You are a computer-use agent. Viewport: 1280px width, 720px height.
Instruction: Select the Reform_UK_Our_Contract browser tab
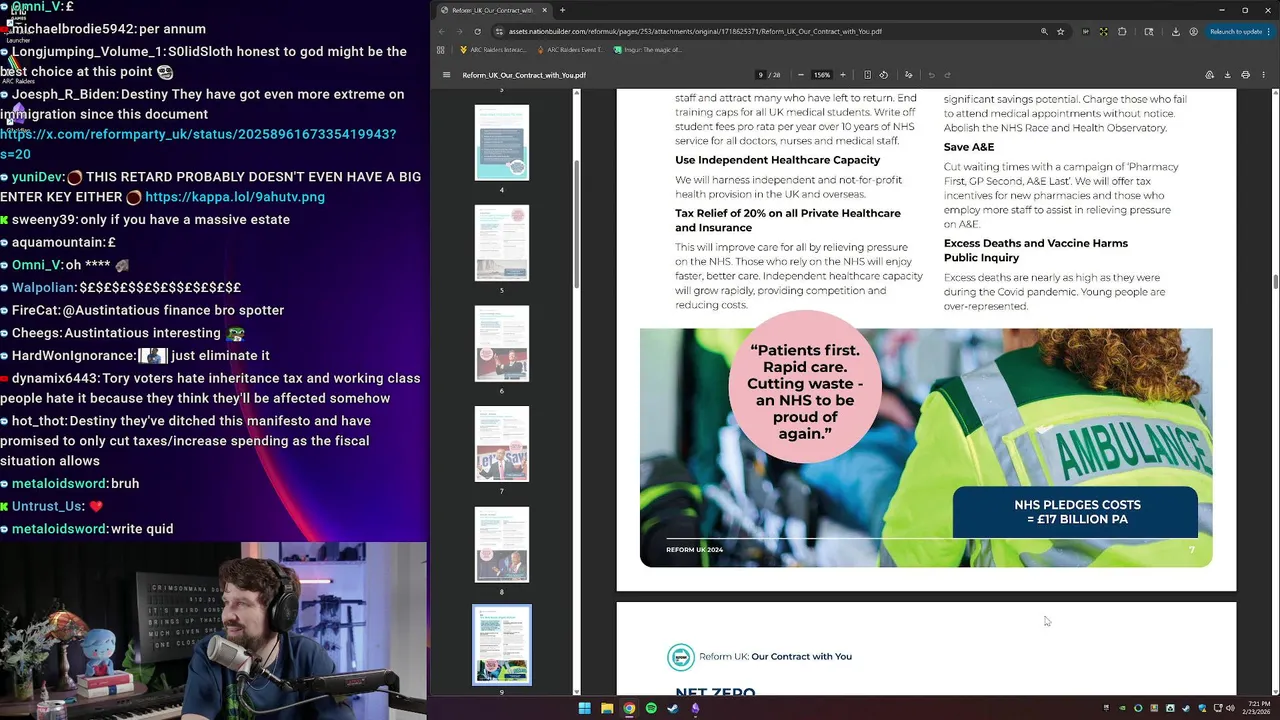pos(493,10)
